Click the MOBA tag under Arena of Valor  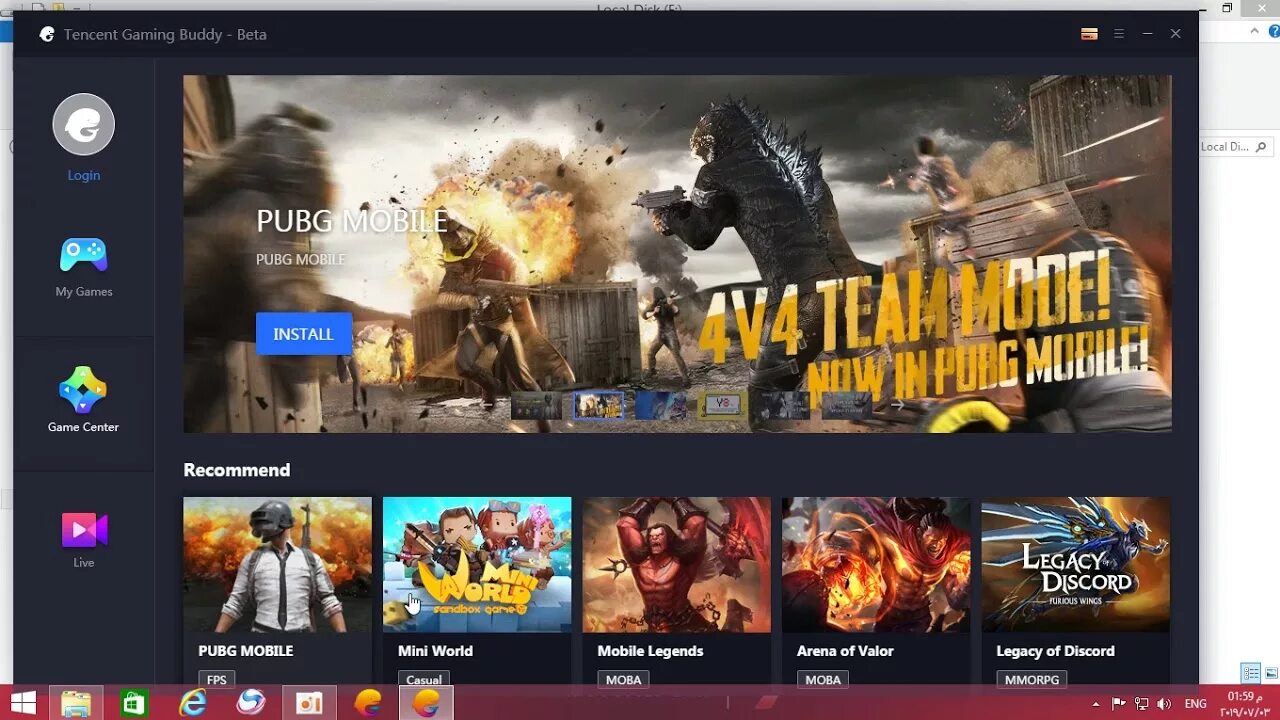click(x=823, y=680)
